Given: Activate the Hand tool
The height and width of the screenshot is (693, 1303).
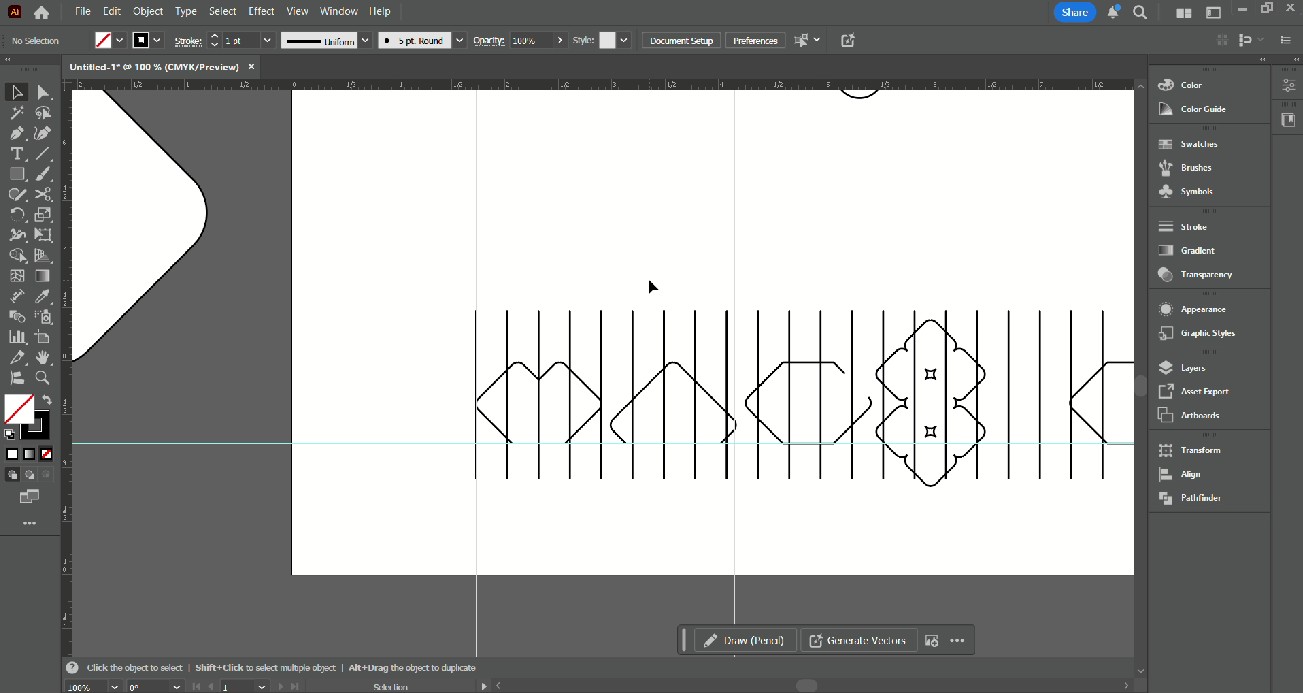Looking at the screenshot, I should [x=43, y=358].
